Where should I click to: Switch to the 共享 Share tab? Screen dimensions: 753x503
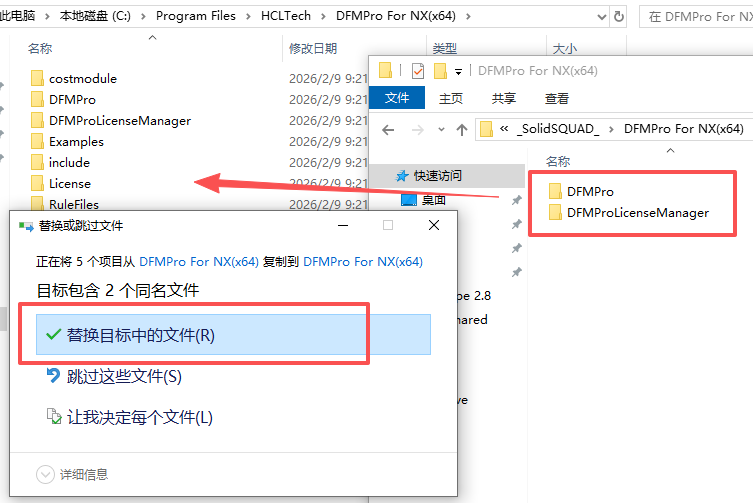(x=503, y=98)
